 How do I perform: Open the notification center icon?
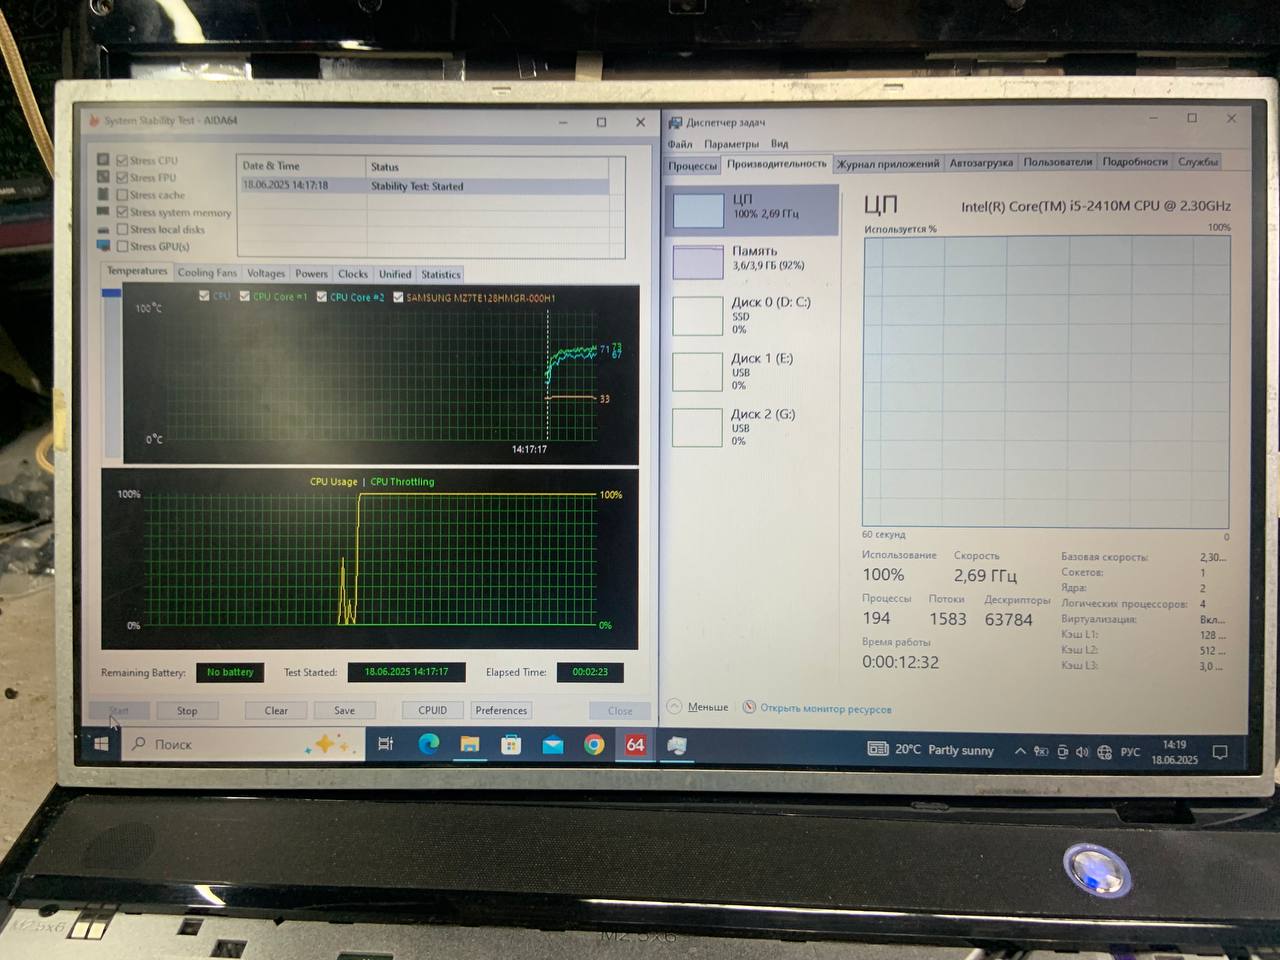tap(1220, 752)
